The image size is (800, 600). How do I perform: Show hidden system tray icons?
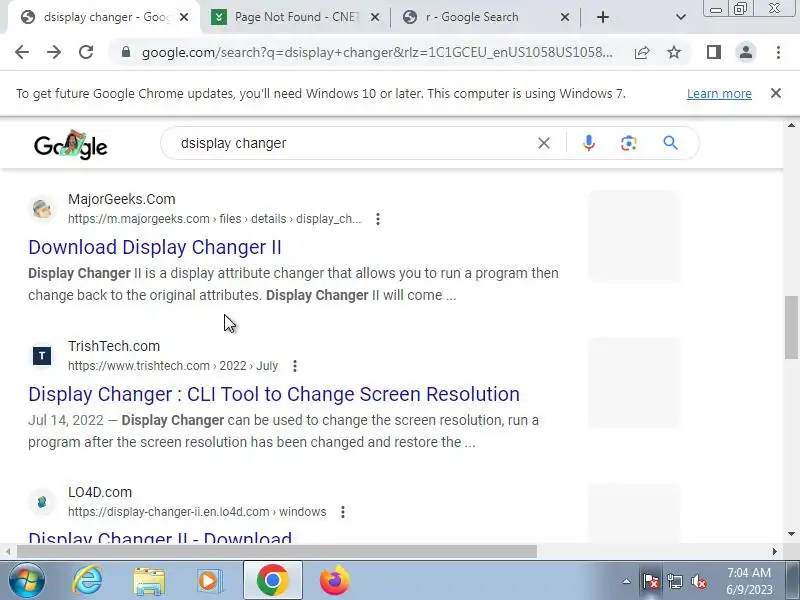[x=626, y=581]
